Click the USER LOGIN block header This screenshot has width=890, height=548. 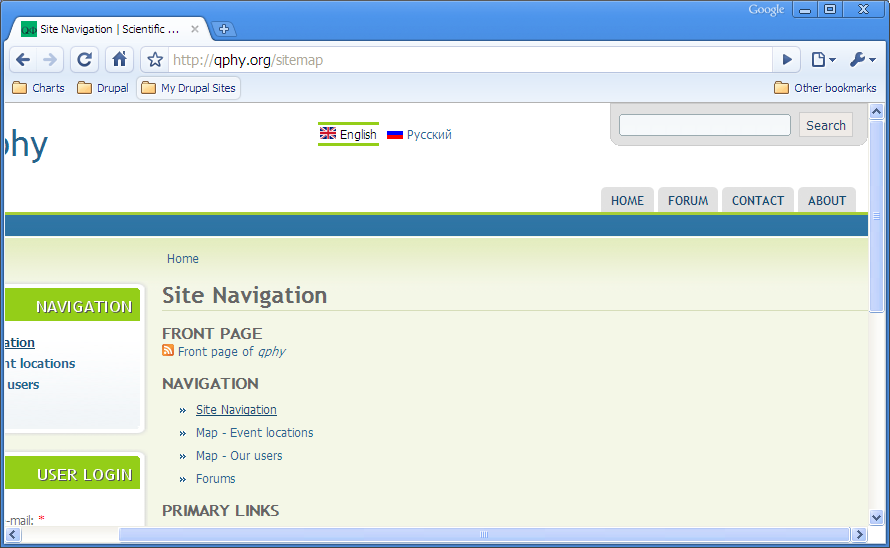73,474
